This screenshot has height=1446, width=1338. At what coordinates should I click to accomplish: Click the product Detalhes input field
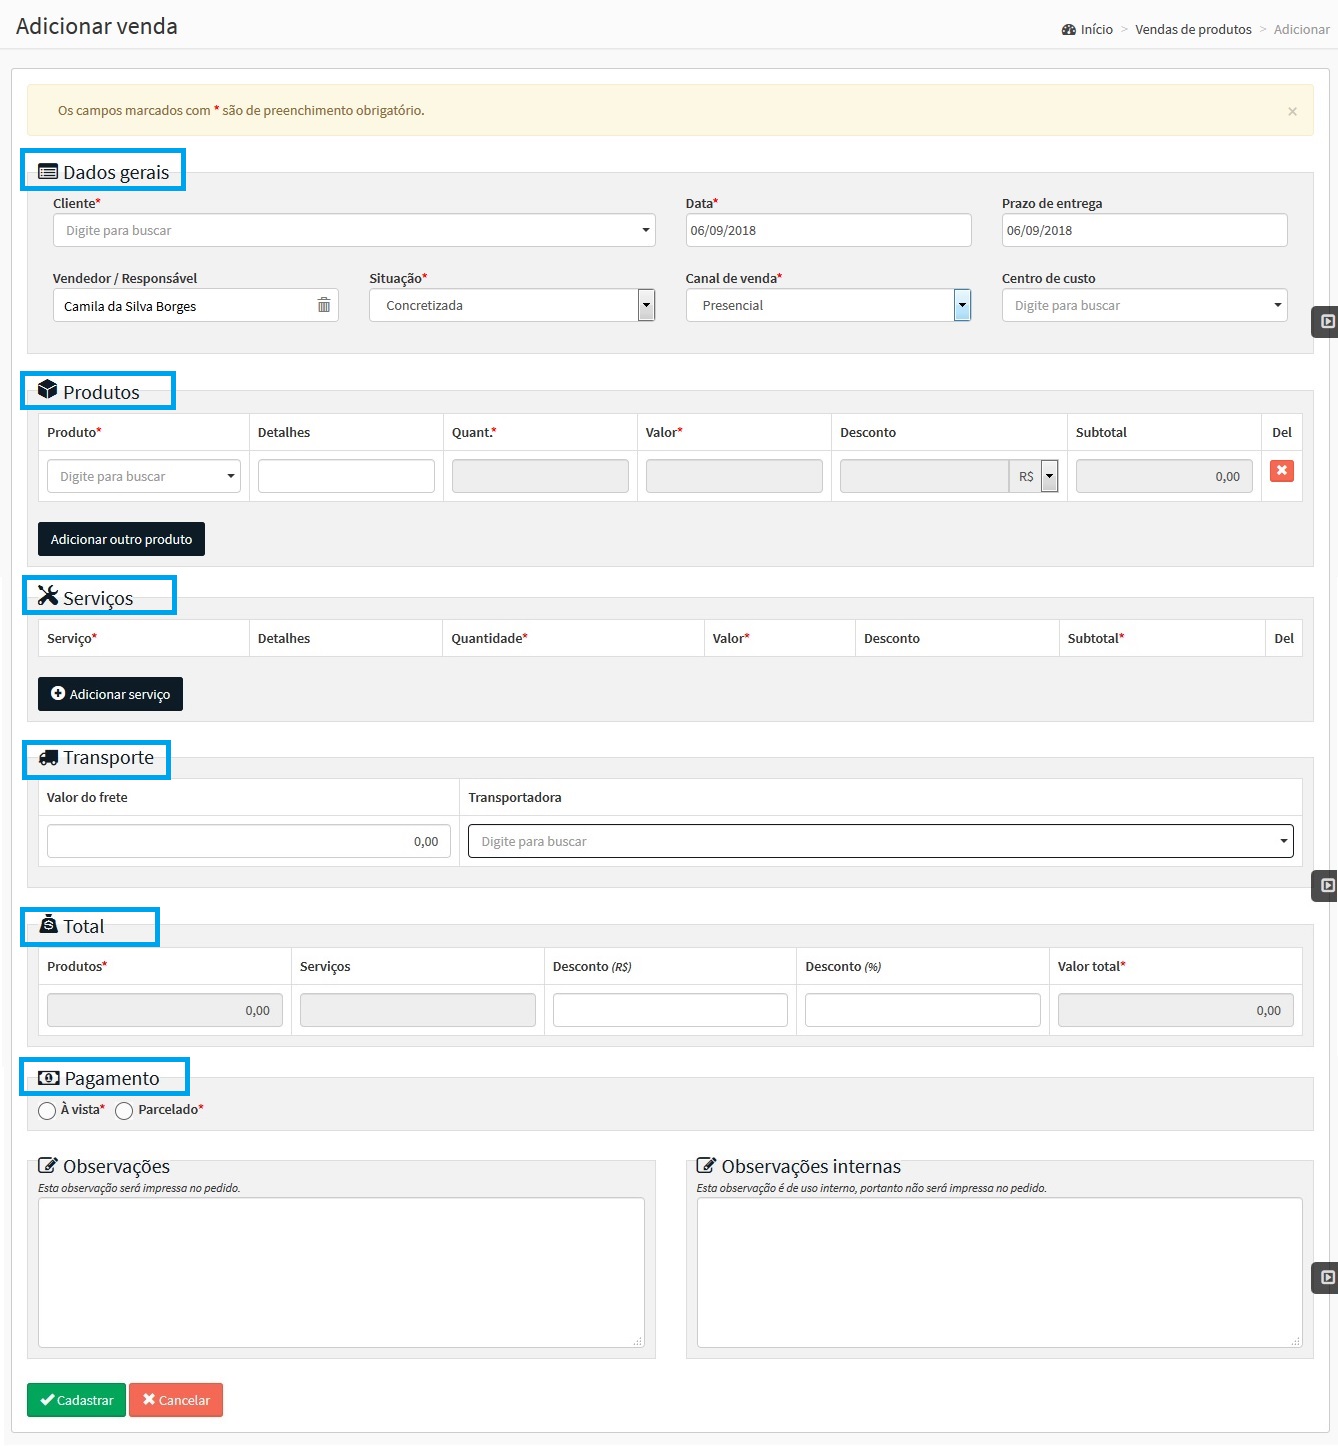click(x=346, y=476)
